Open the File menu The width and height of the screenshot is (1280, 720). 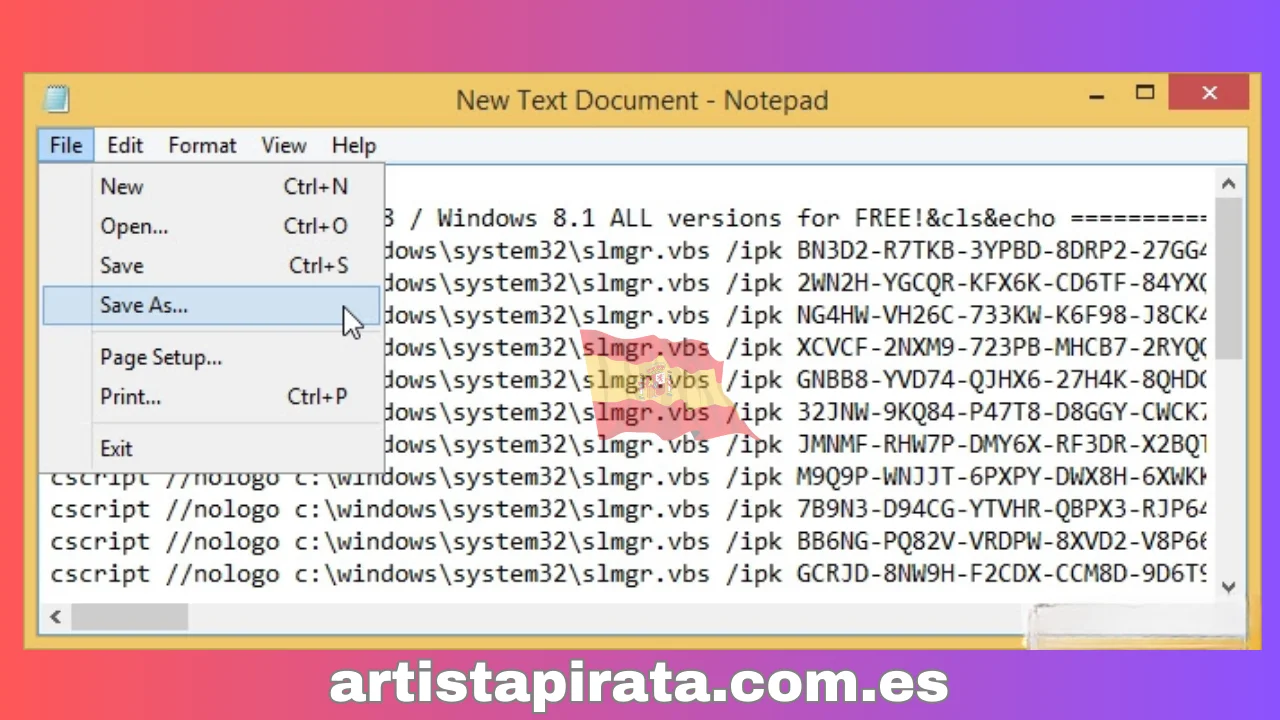pyautogui.click(x=66, y=145)
